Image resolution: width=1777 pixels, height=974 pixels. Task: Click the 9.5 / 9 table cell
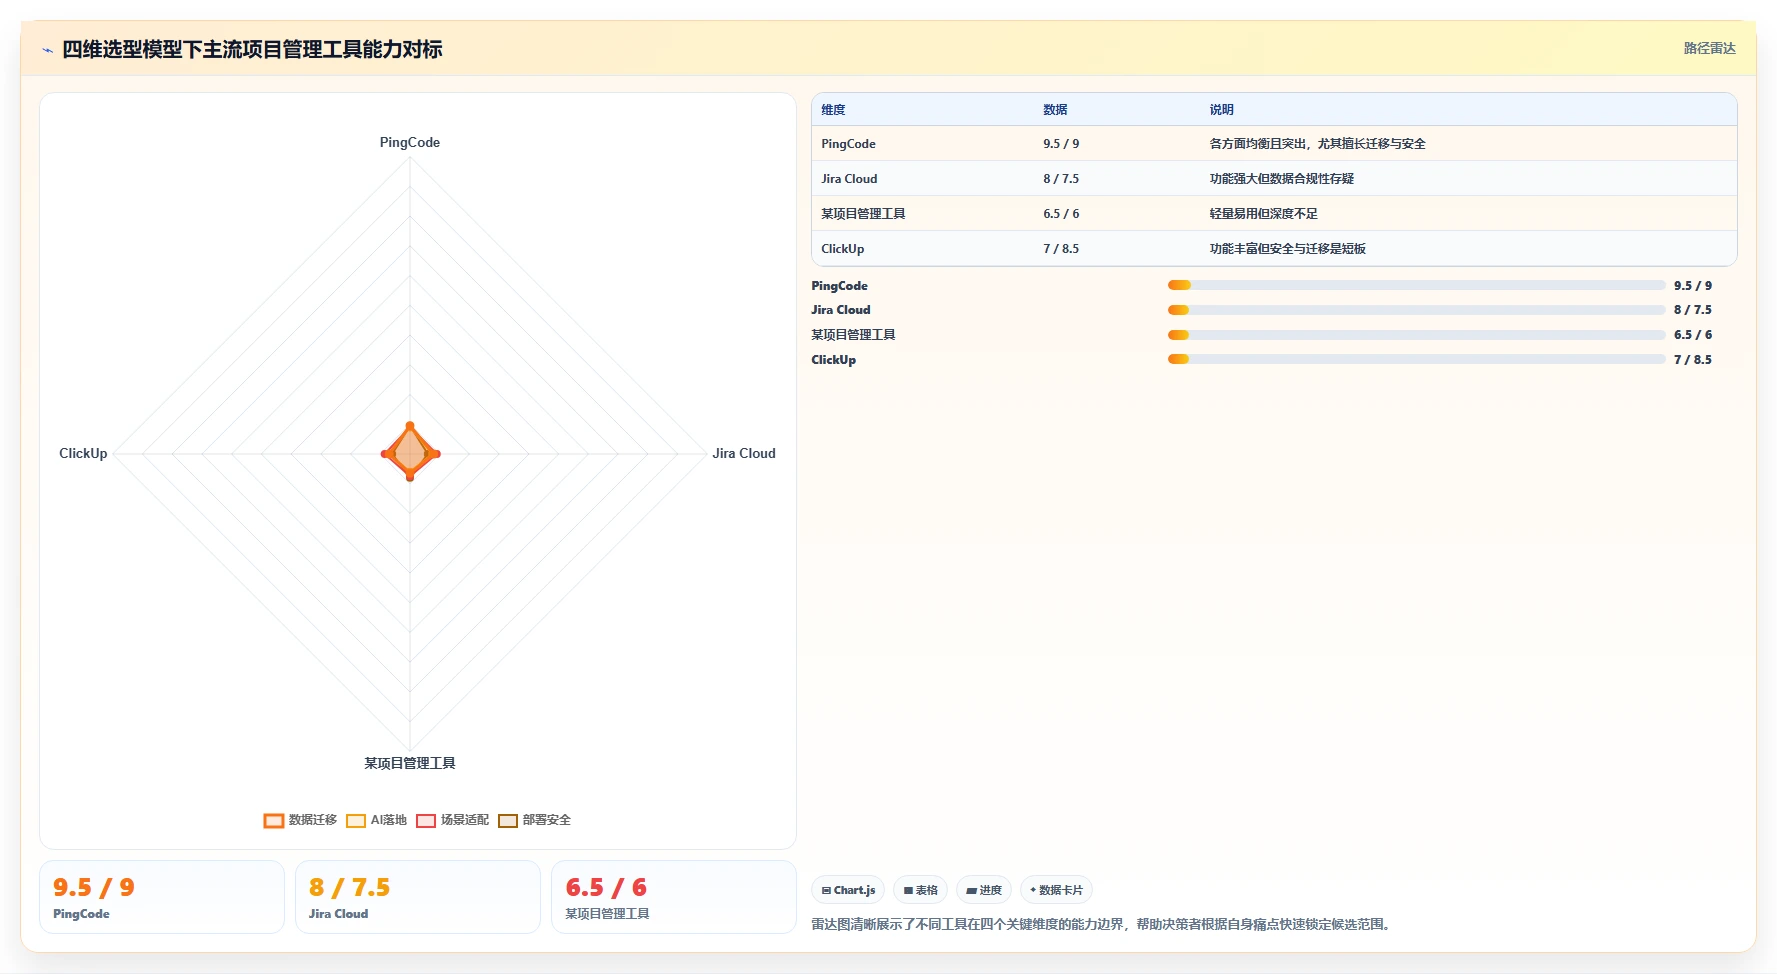[1061, 144]
